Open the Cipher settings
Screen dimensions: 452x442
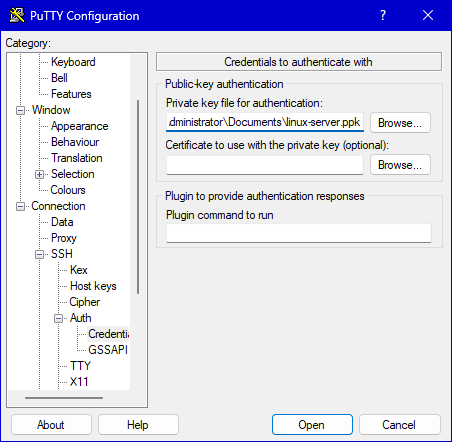click(85, 302)
